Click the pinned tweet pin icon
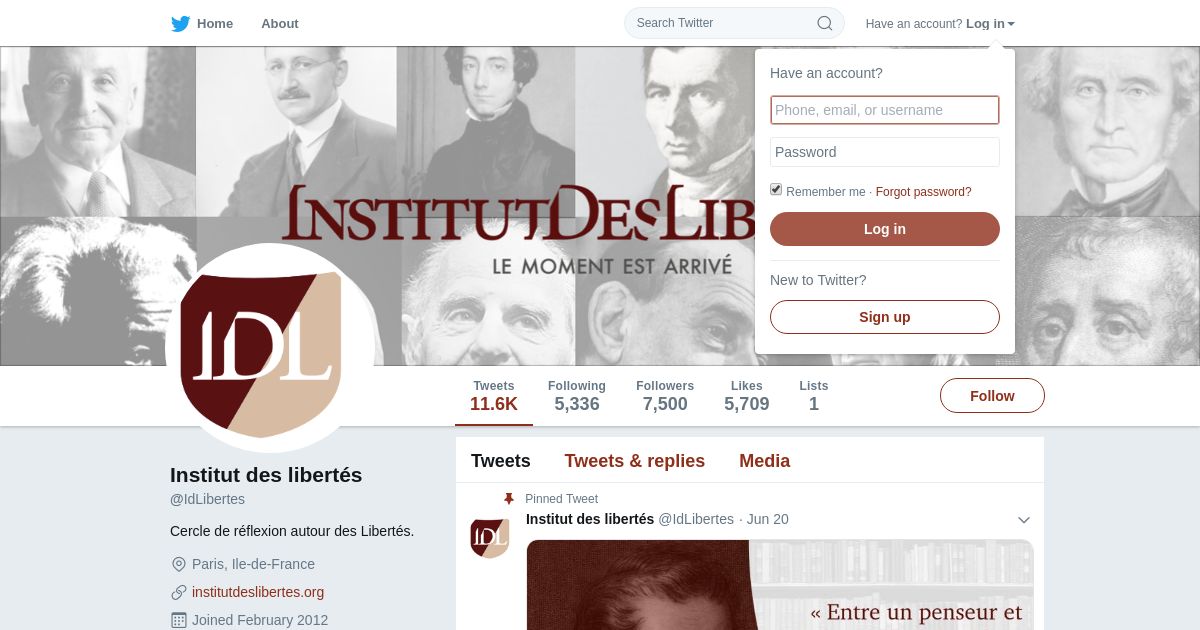Viewport: 1200px width, 630px height. point(508,499)
